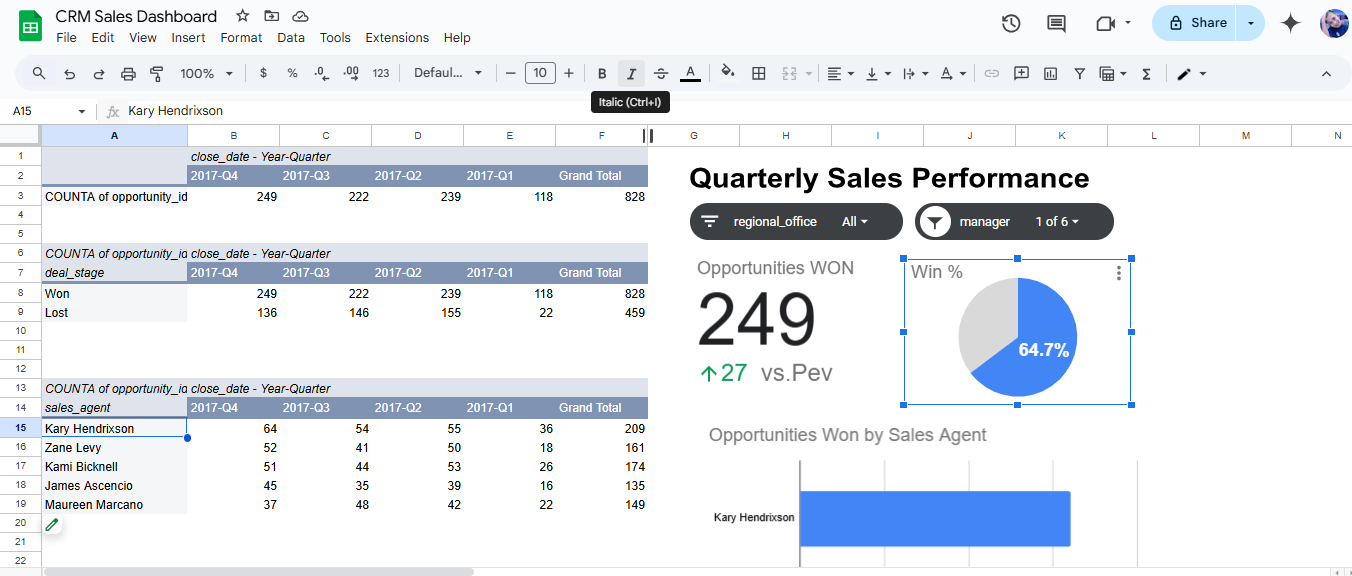Click the Functions sigma icon
The height and width of the screenshot is (576, 1352).
pos(1147,73)
